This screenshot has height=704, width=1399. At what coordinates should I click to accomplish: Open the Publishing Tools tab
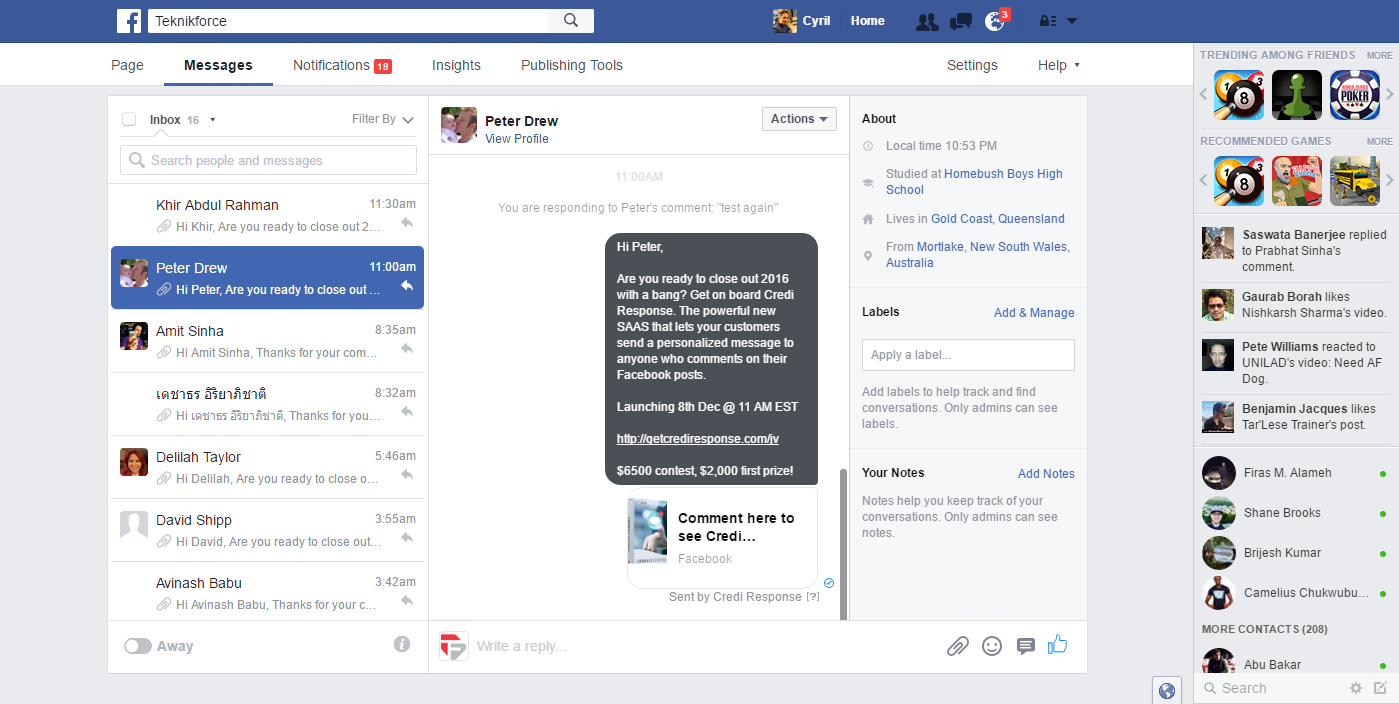pyautogui.click(x=572, y=65)
